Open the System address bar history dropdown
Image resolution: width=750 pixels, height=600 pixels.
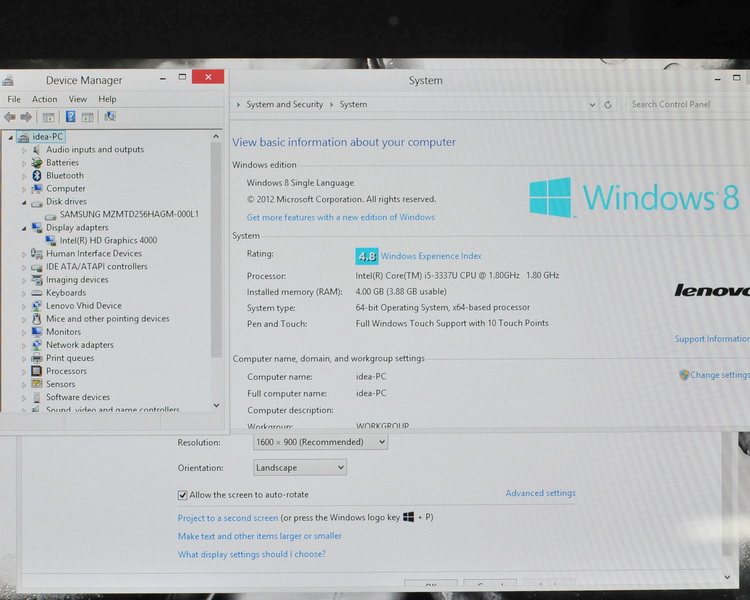coord(592,104)
